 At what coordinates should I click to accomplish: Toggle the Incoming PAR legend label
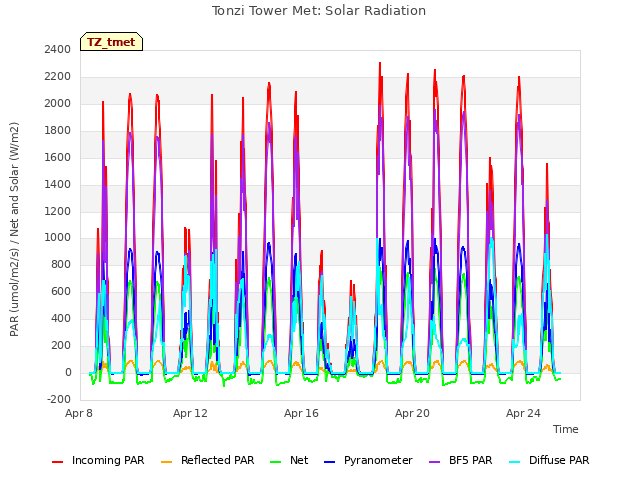(x=108, y=460)
